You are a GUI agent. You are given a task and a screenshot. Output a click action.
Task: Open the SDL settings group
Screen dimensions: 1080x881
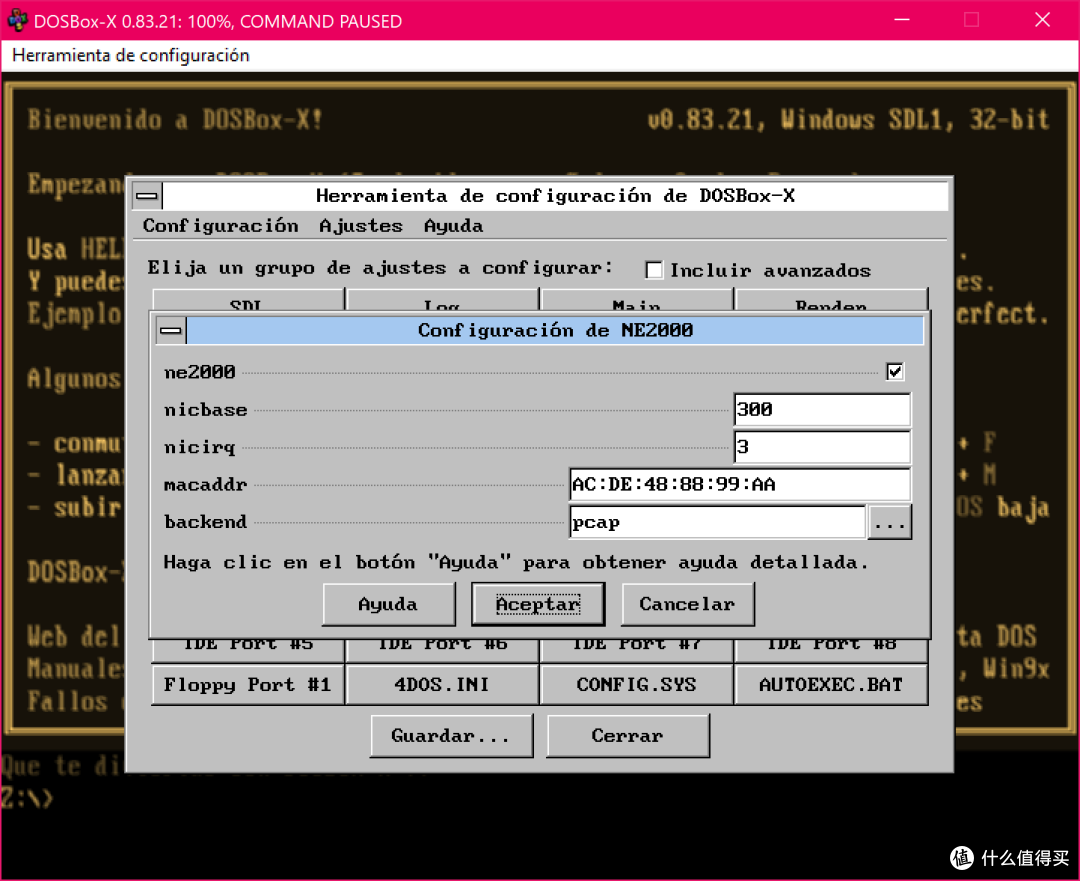click(246, 305)
